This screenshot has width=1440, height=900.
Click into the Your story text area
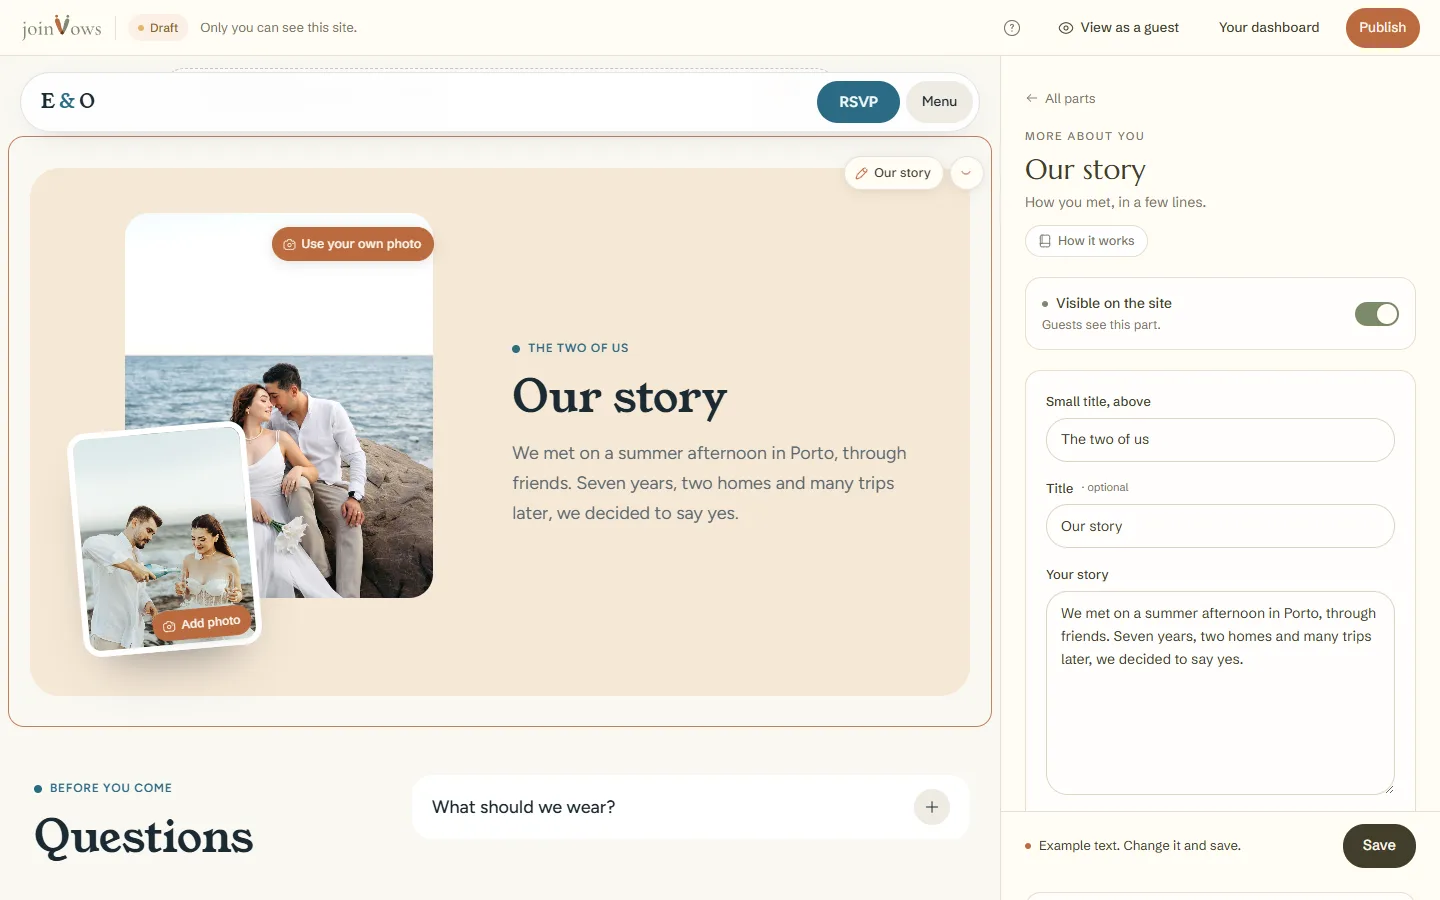tap(1220, 693)
